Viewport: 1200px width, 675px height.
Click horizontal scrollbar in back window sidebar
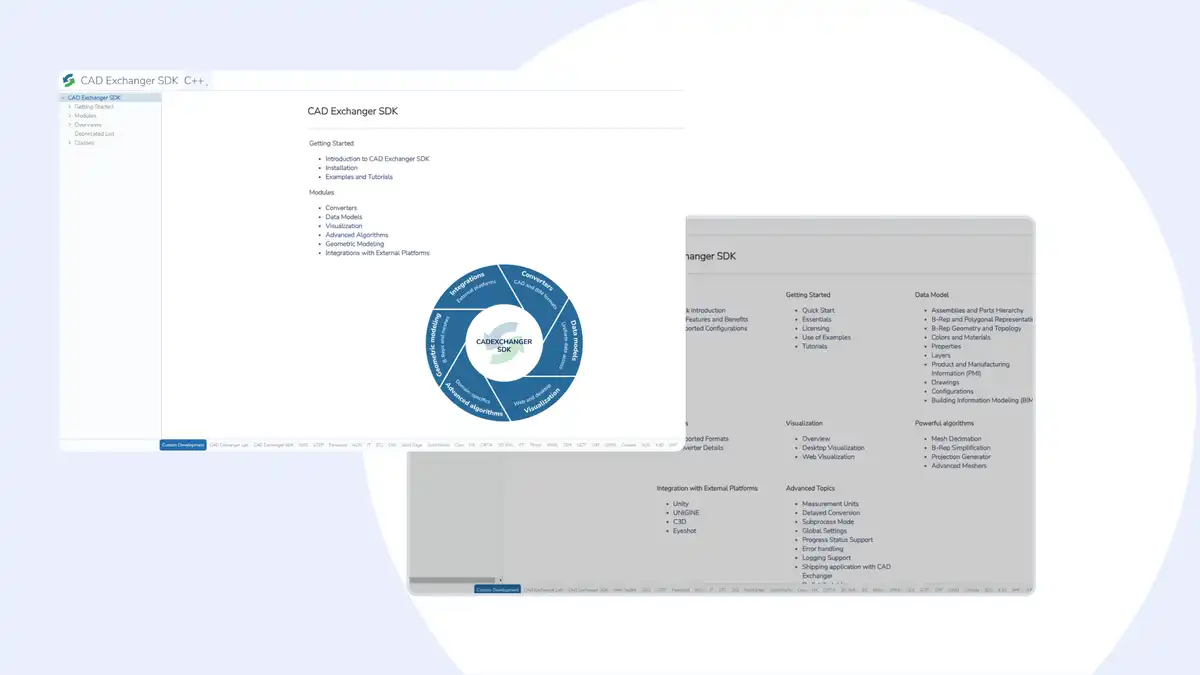[452, 580]
